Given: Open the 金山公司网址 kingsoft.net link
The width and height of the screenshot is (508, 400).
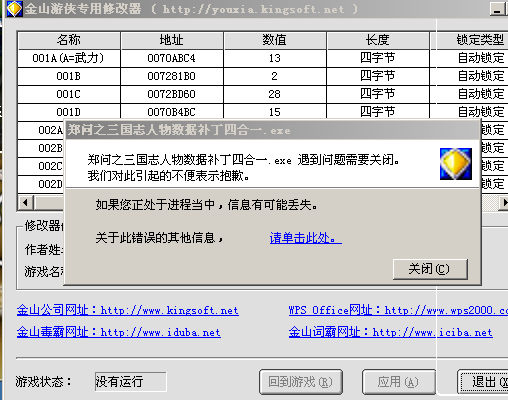Looking at the screenshot, I should tap(128, 310).
